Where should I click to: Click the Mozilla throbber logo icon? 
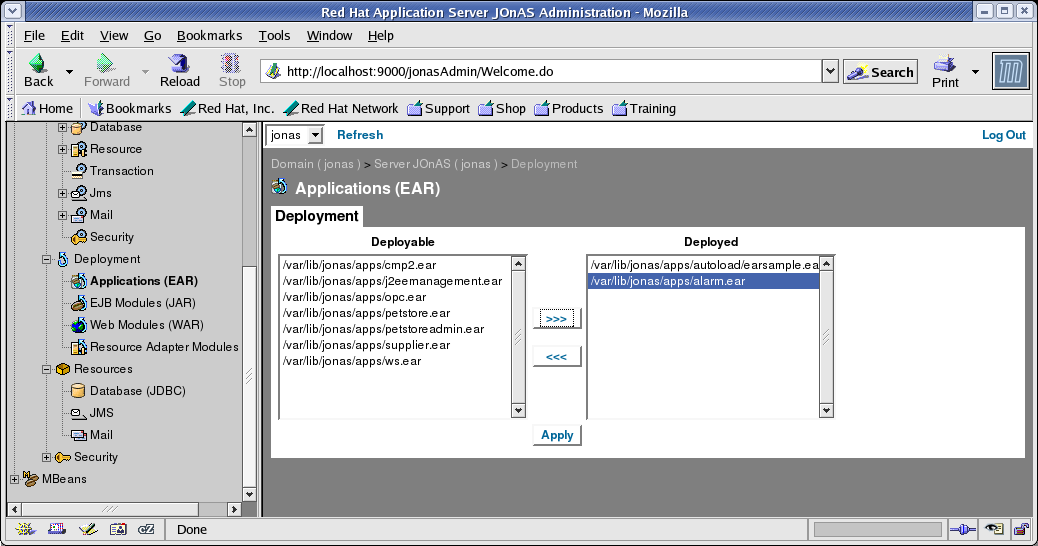tap(1011, 71)
